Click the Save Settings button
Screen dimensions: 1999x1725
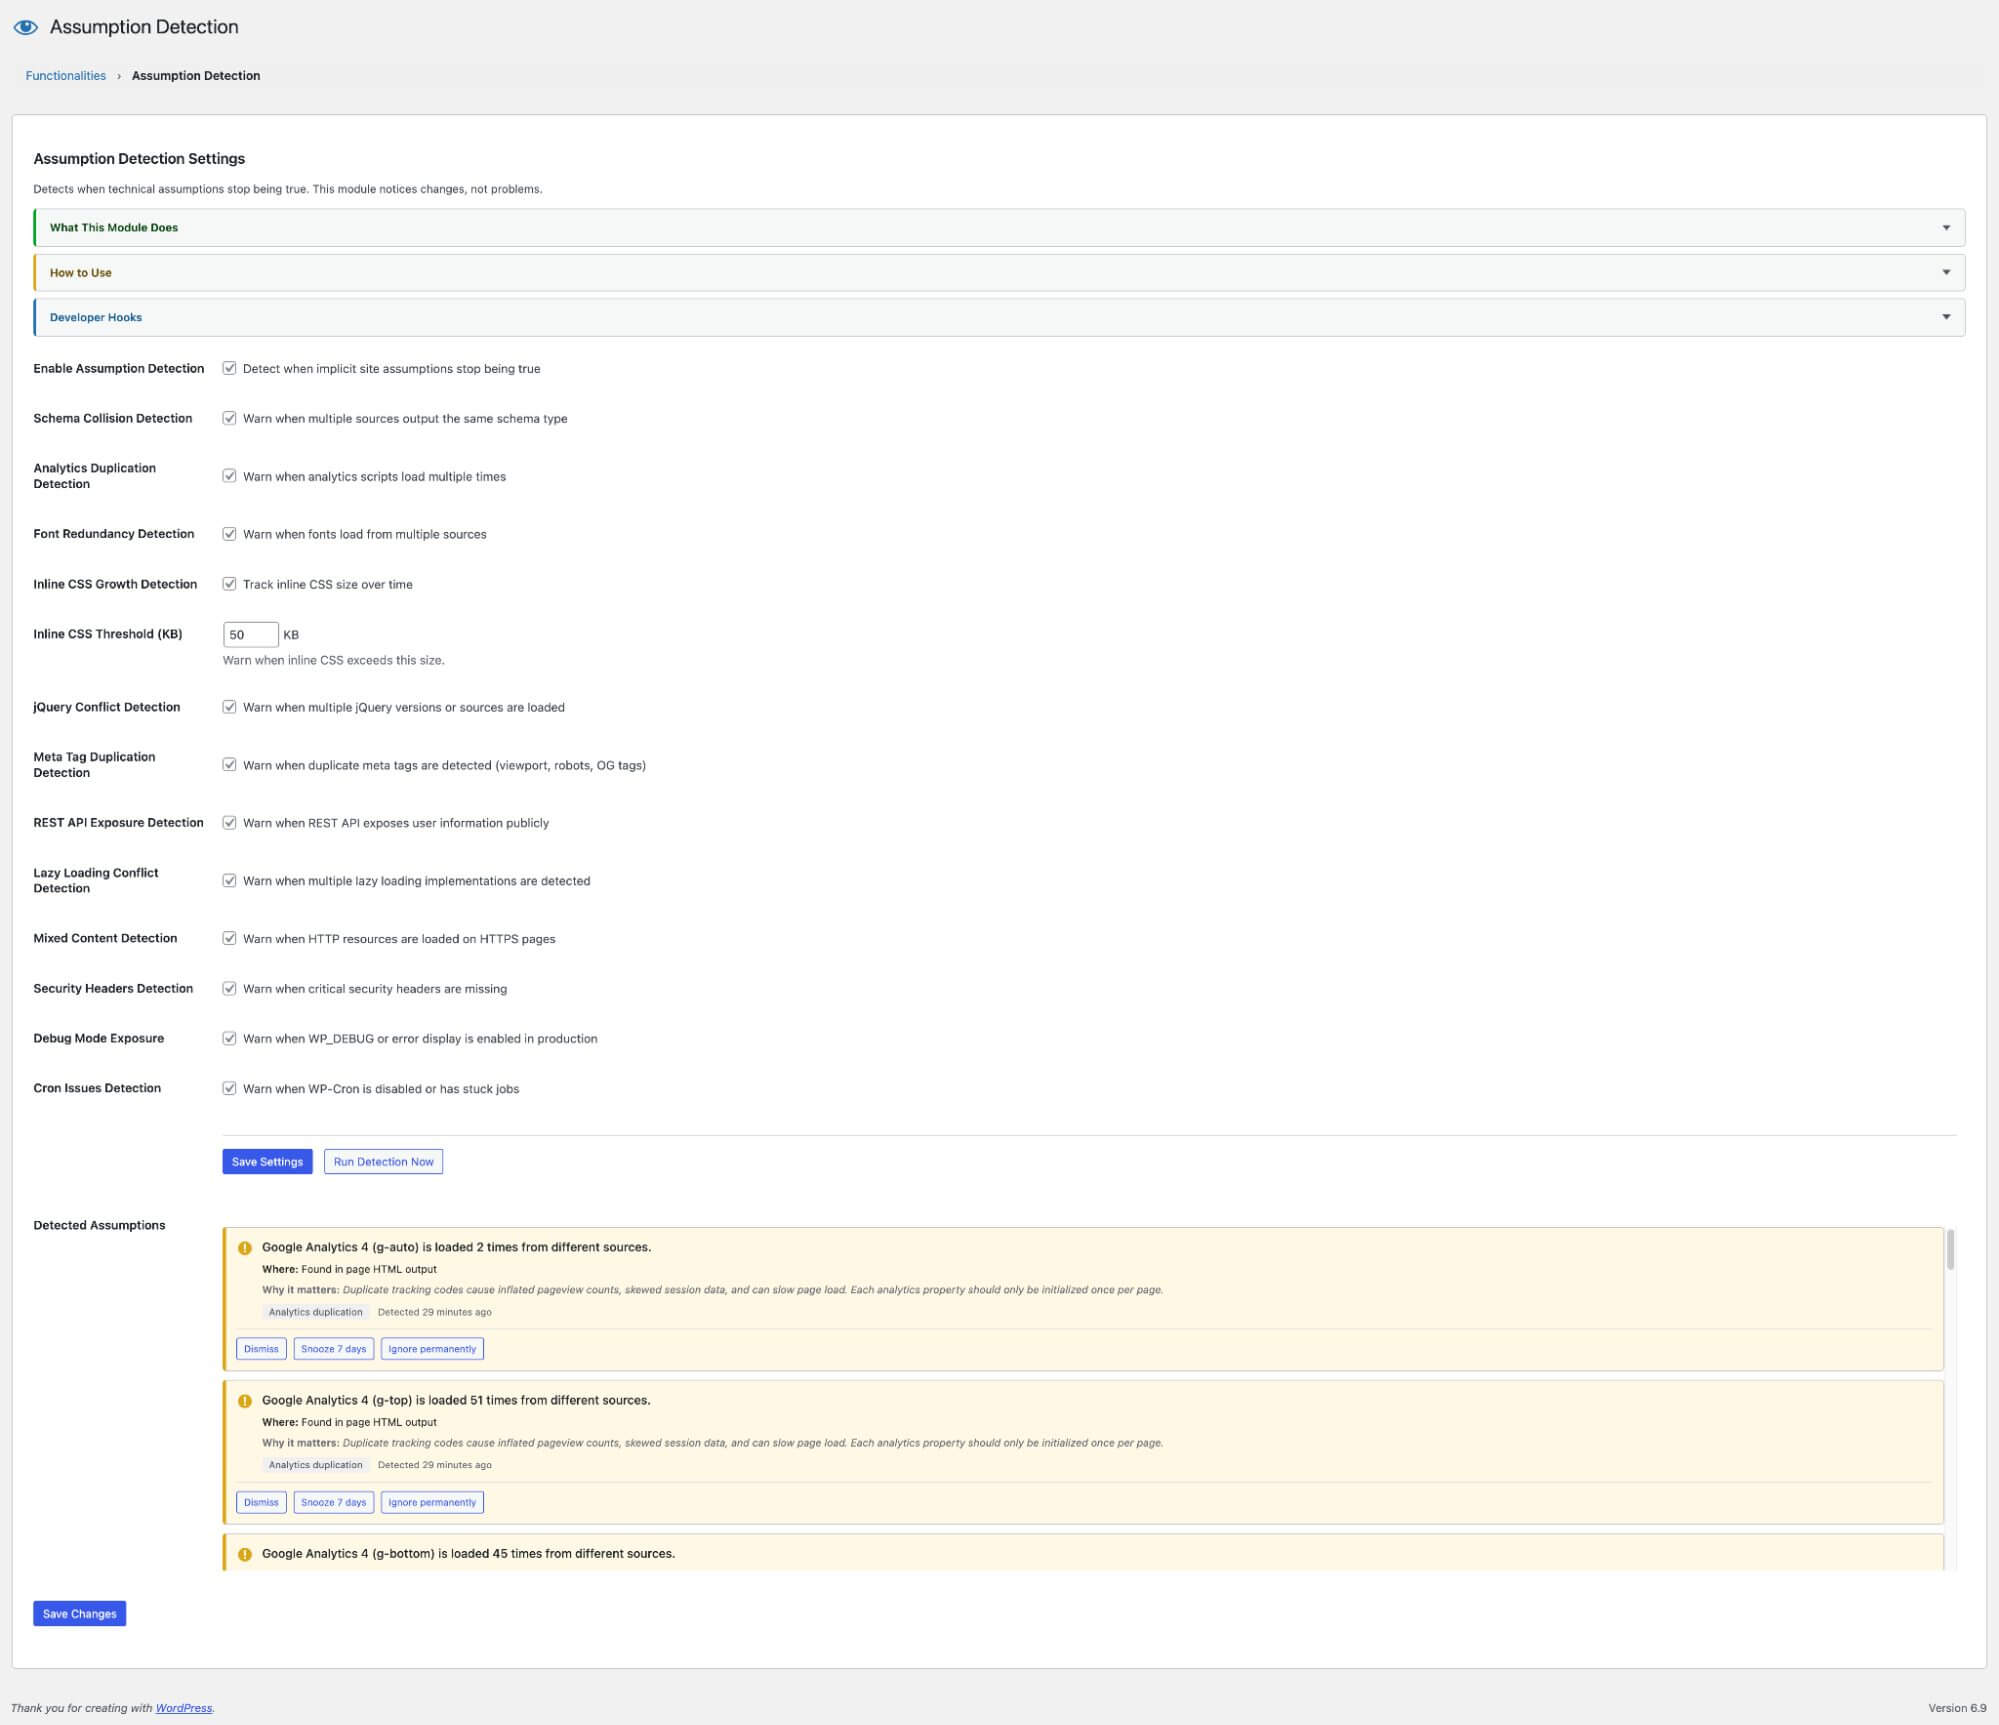click(266, 1161)
